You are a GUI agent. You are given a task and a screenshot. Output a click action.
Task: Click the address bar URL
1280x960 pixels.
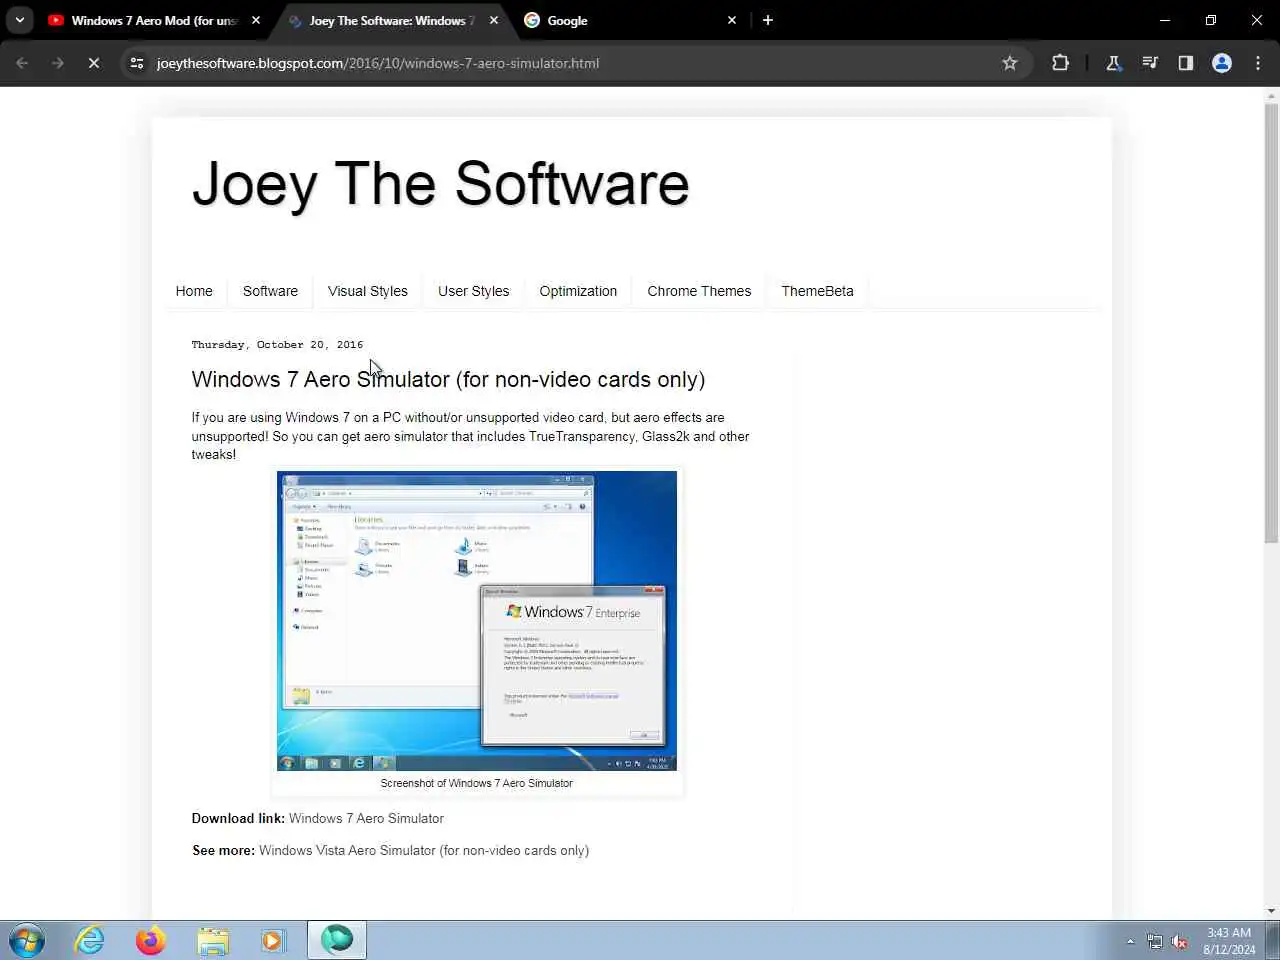pos(378,63)
